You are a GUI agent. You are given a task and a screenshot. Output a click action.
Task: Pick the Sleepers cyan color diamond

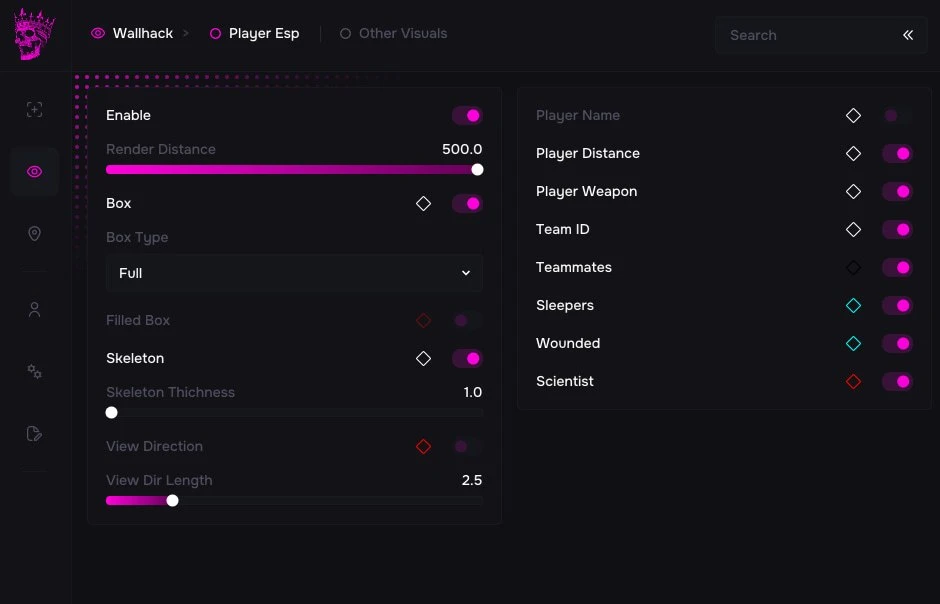(853, 306)
